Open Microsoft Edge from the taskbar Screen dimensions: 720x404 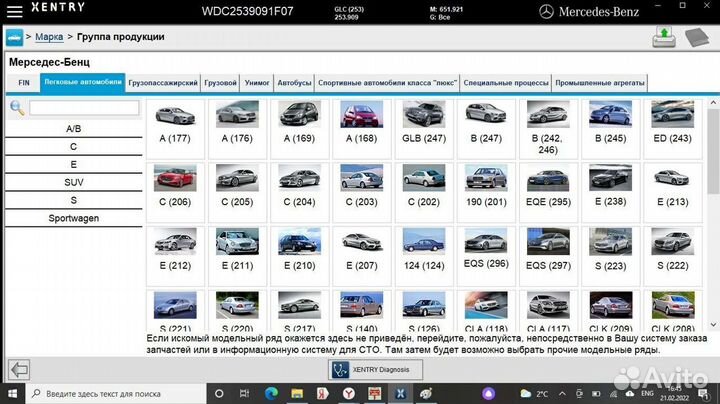pos(271,393)
